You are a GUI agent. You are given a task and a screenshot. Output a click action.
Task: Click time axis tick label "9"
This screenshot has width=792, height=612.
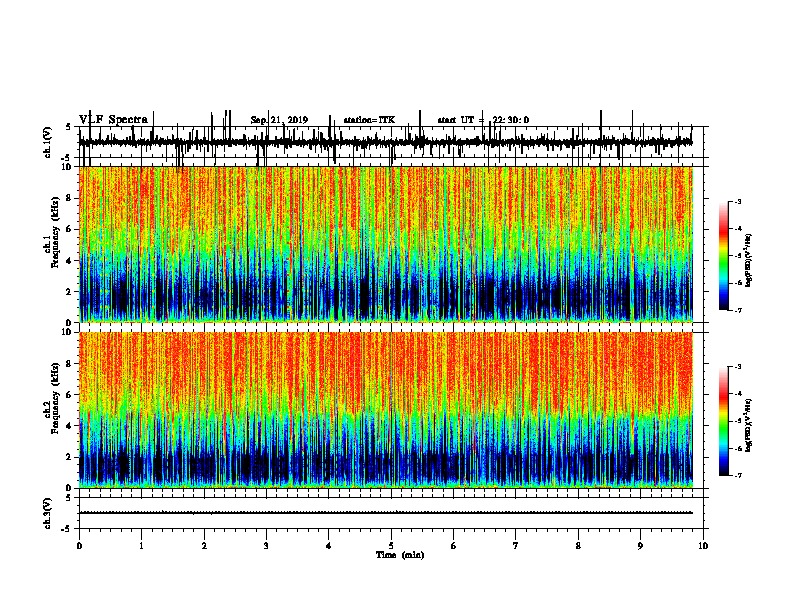pos(640,546)
